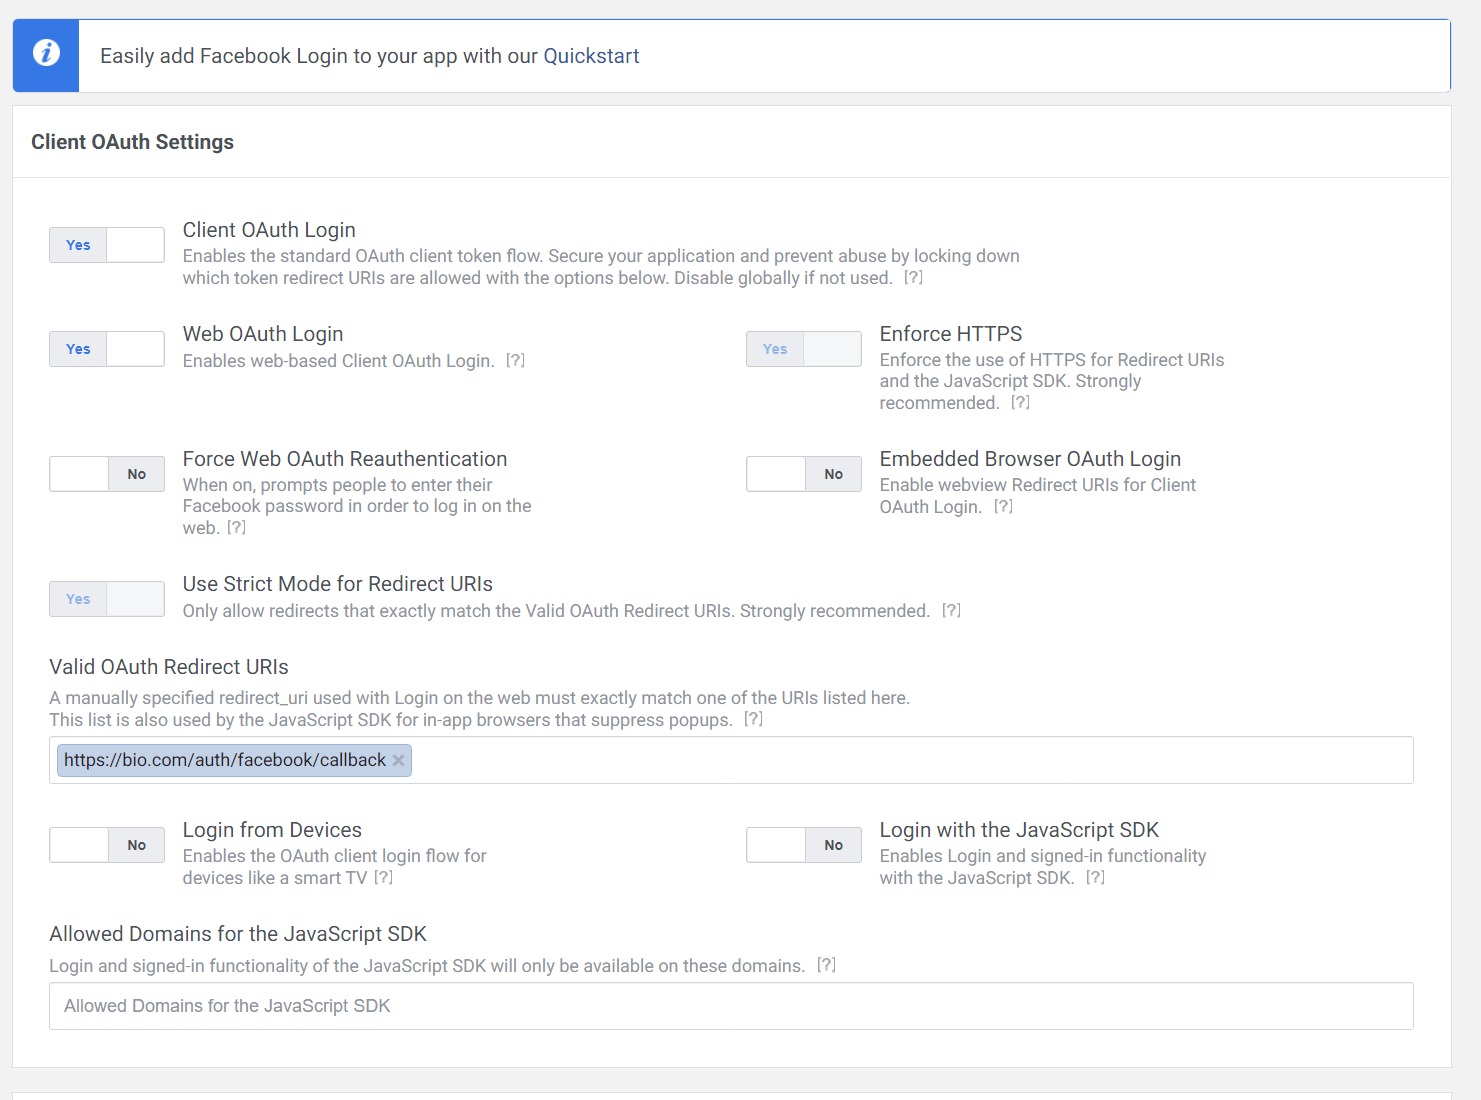1481x1100 pixels.
Task: Click the blue info icon in the banner
Action: point(46,53)
